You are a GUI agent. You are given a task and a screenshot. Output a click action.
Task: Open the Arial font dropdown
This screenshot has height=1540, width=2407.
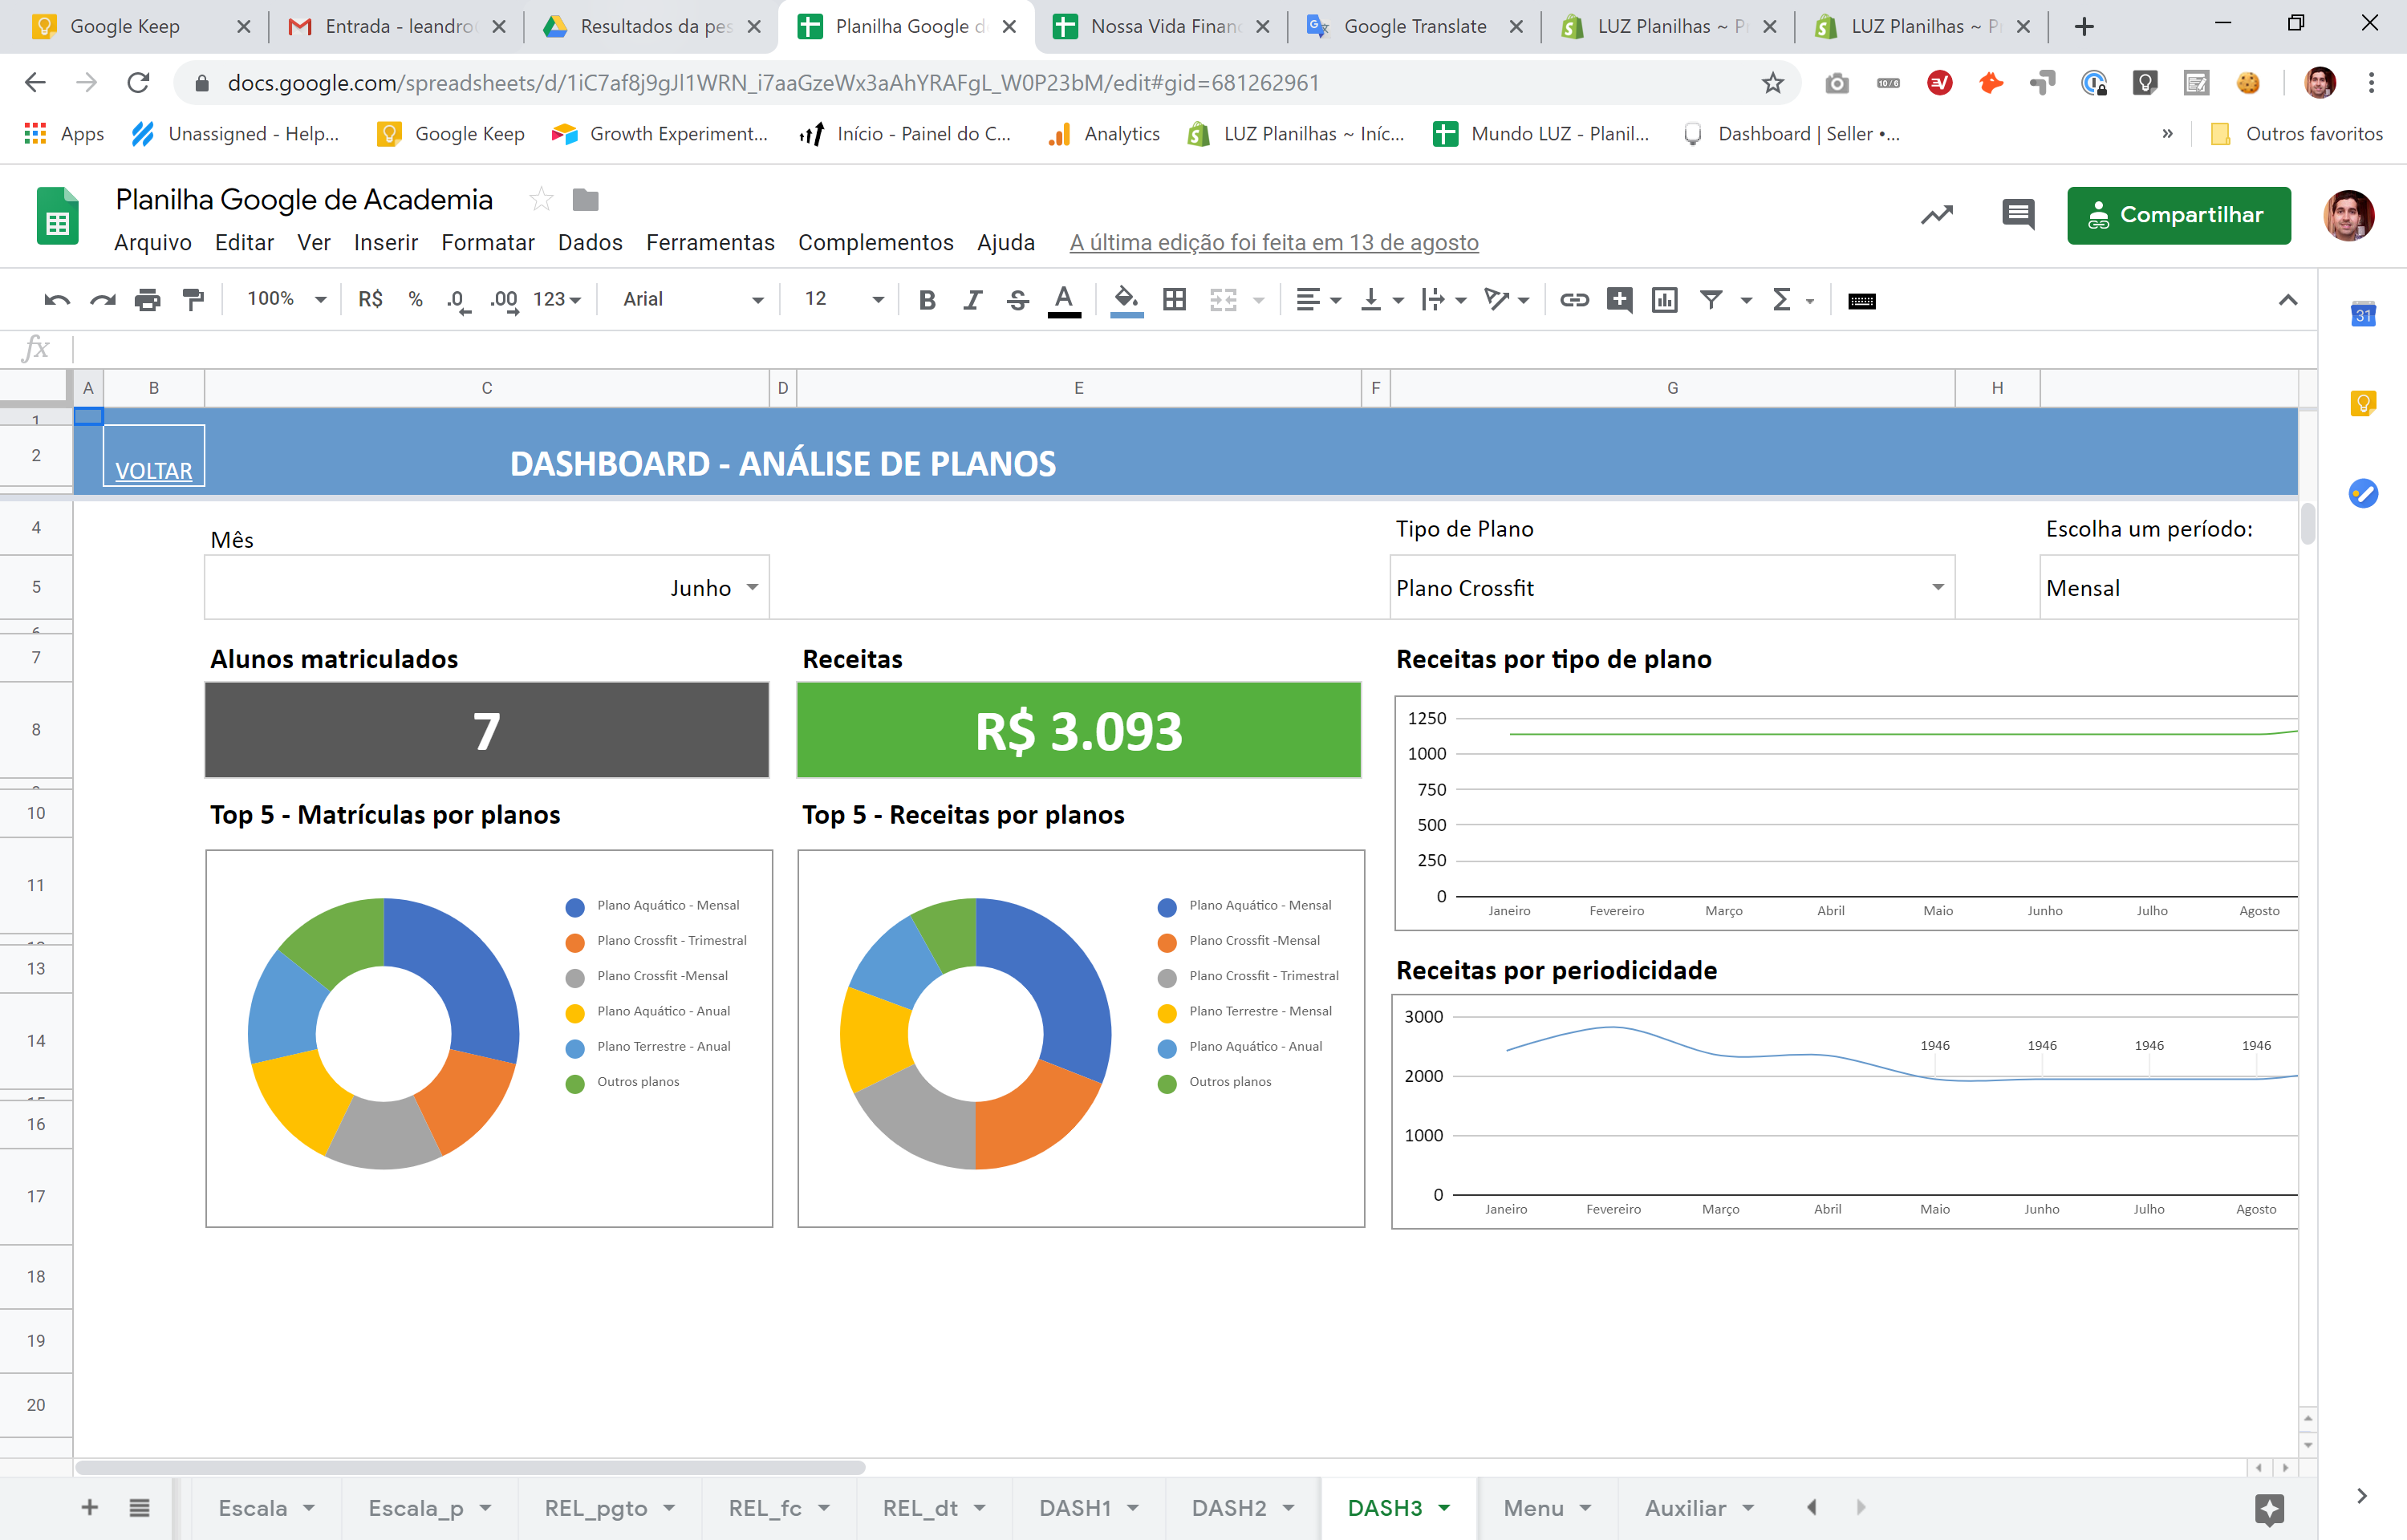[692, 299]
